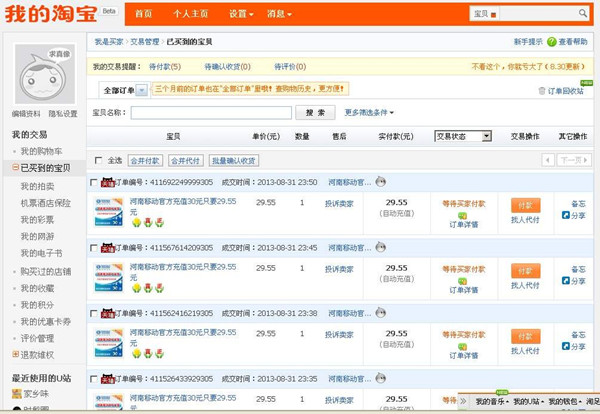Check the Select All checkbox
600x414 pixels.
click(98, 160)
